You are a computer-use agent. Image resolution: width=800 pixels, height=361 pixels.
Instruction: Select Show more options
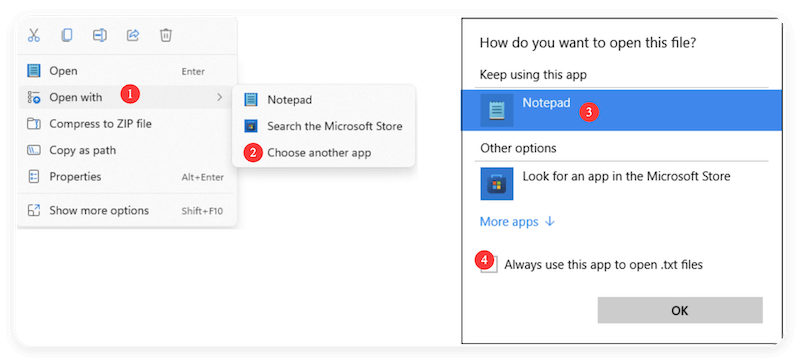(127, 210)
